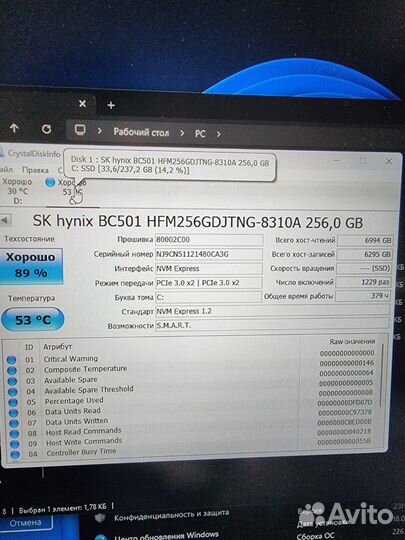405x540 pixels.
Task: Click the serial number field 'NJ9CN51121480CA3G'
Action: point(209,254)
